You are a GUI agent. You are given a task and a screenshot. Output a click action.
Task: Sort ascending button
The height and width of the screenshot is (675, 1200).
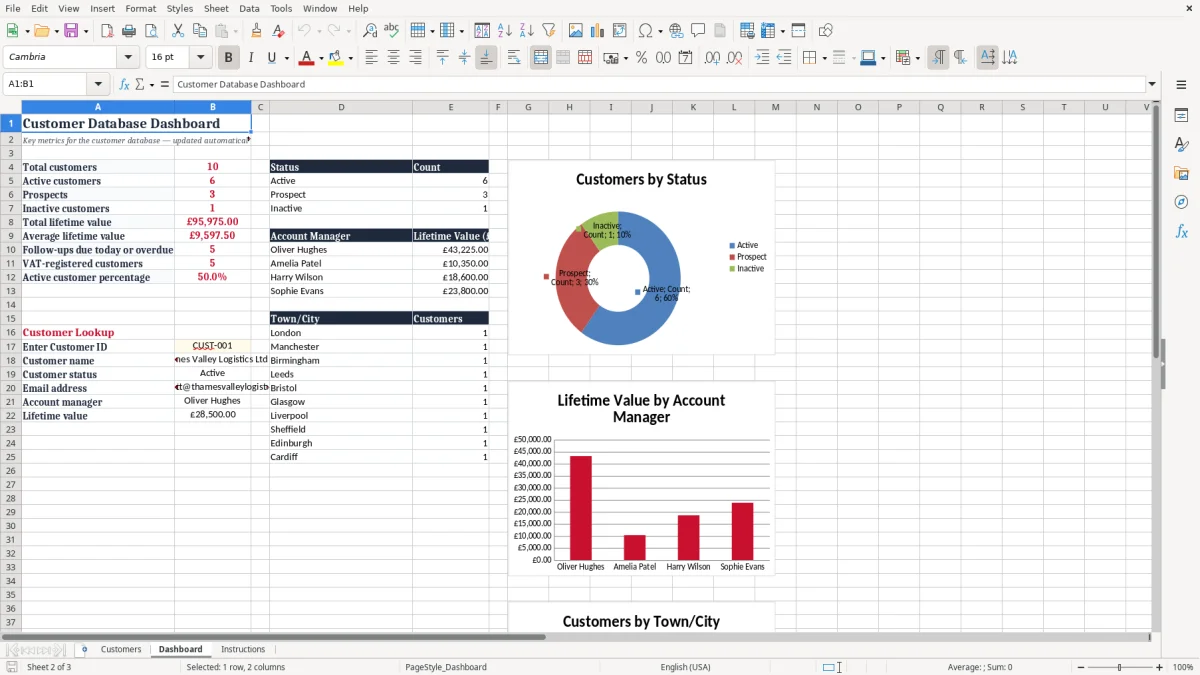[505, 31]
